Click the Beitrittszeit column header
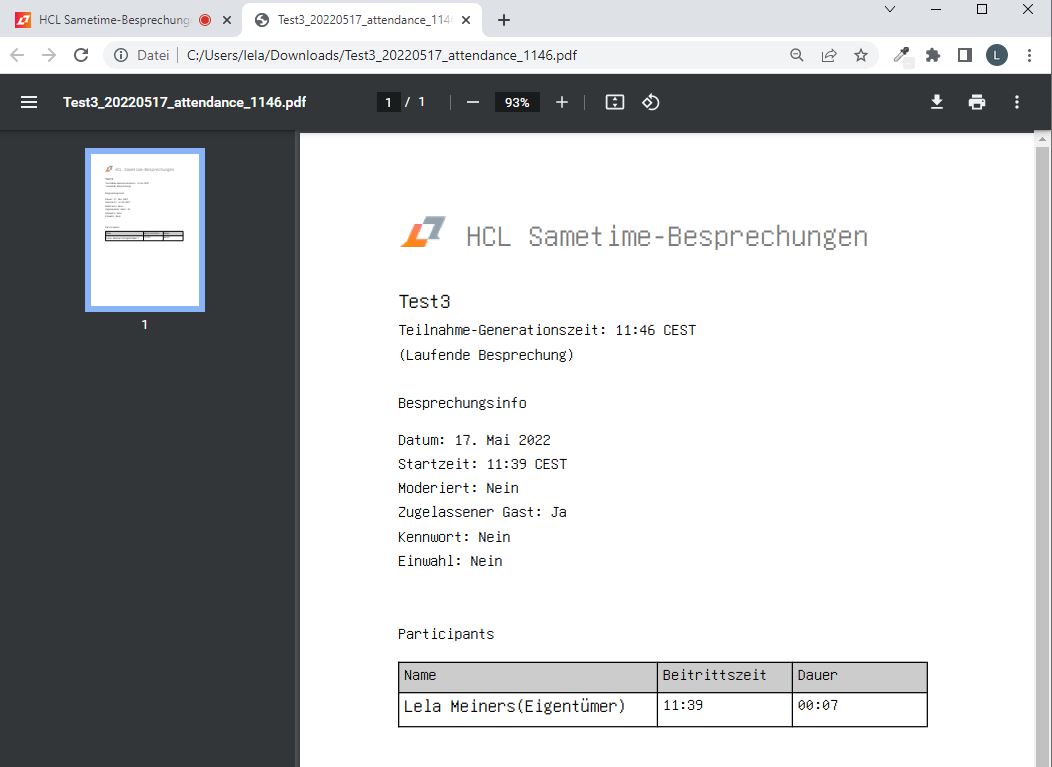The image size is (1052, 767). (x=725, y=677)
